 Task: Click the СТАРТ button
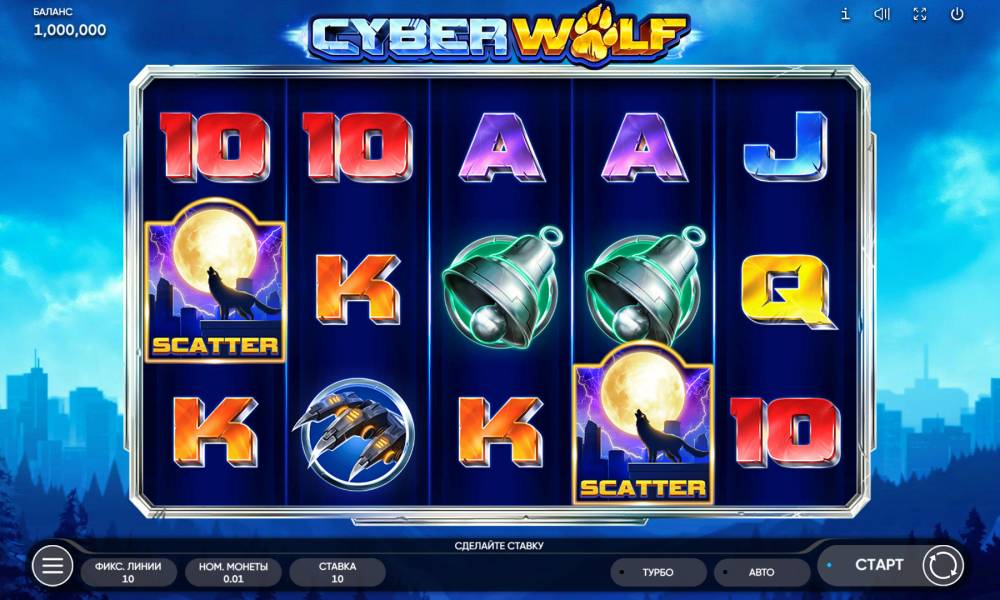pos(879,565)
